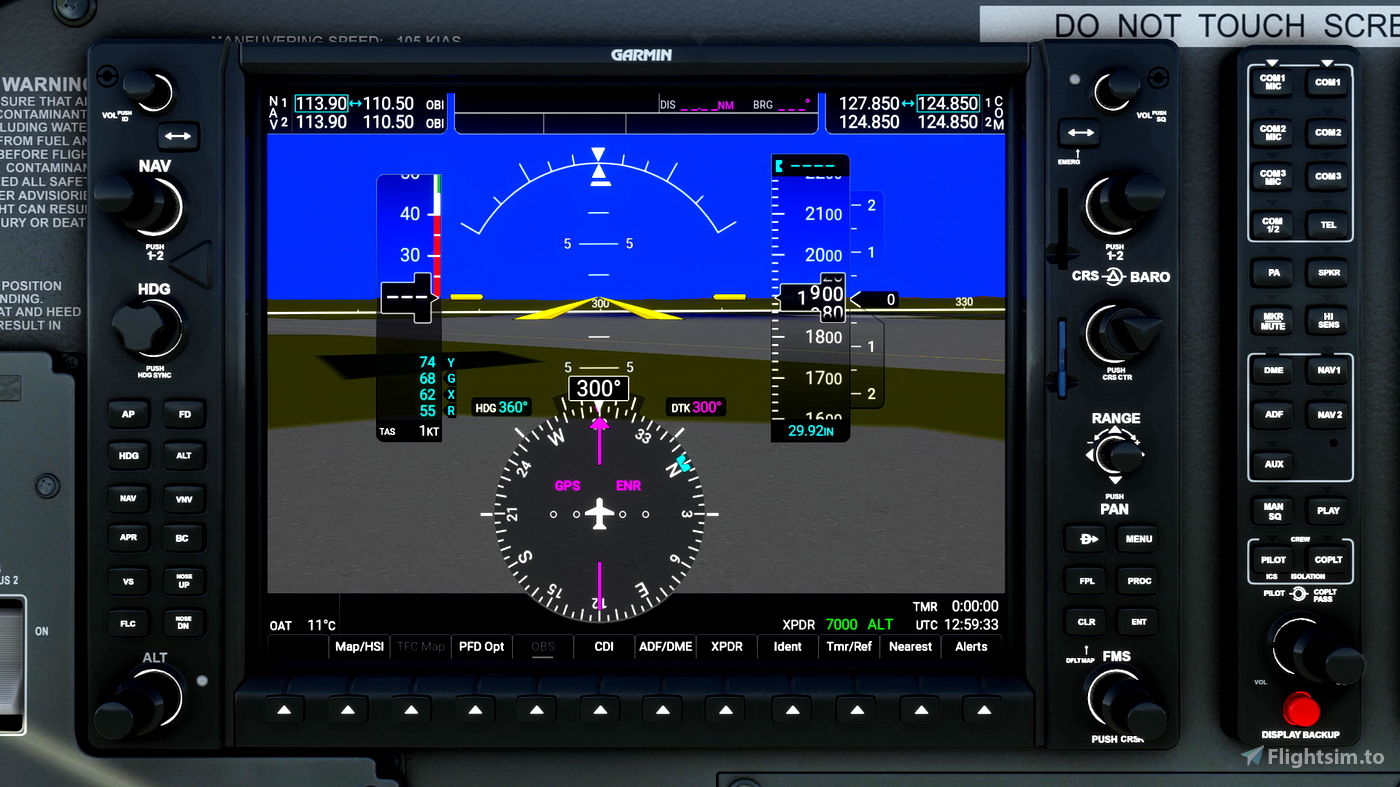
Task: Click the arrow softkey below CDI
Action: point(600,710)
